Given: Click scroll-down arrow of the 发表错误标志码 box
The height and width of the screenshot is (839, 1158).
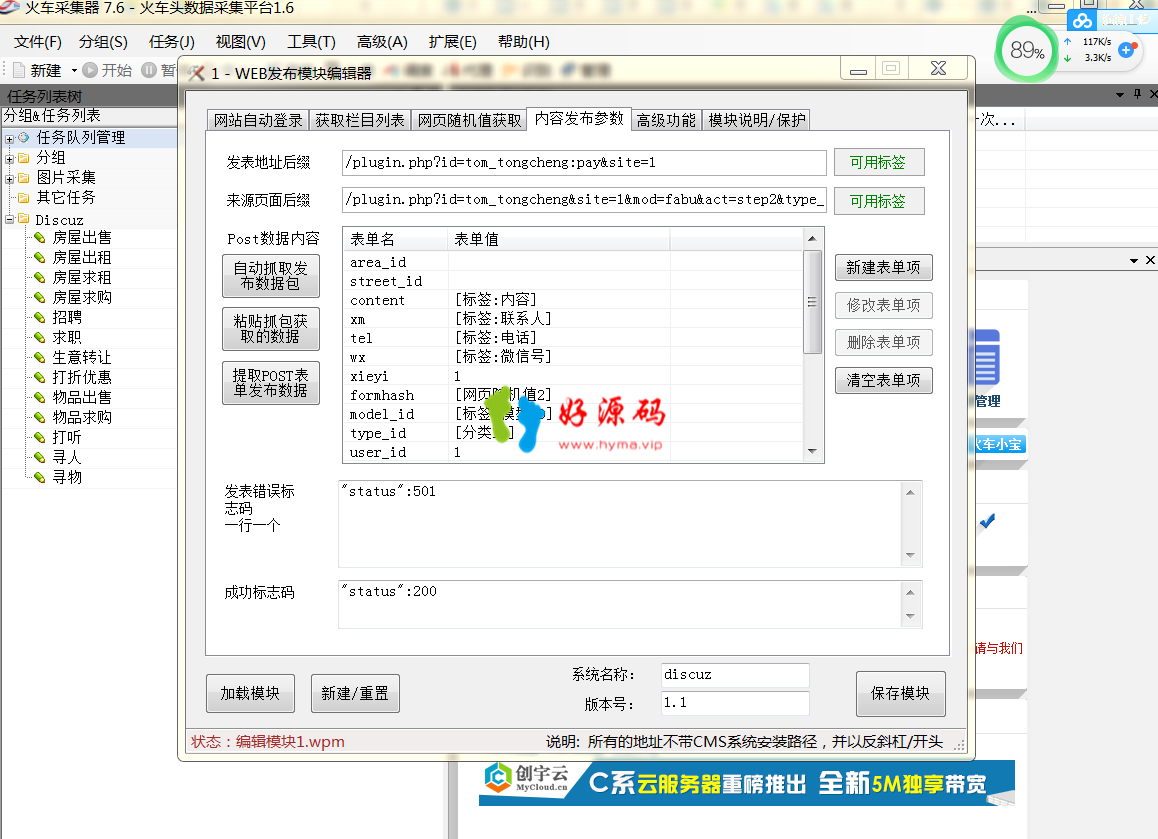Looking at the screenshot, I should pos(911,555).
